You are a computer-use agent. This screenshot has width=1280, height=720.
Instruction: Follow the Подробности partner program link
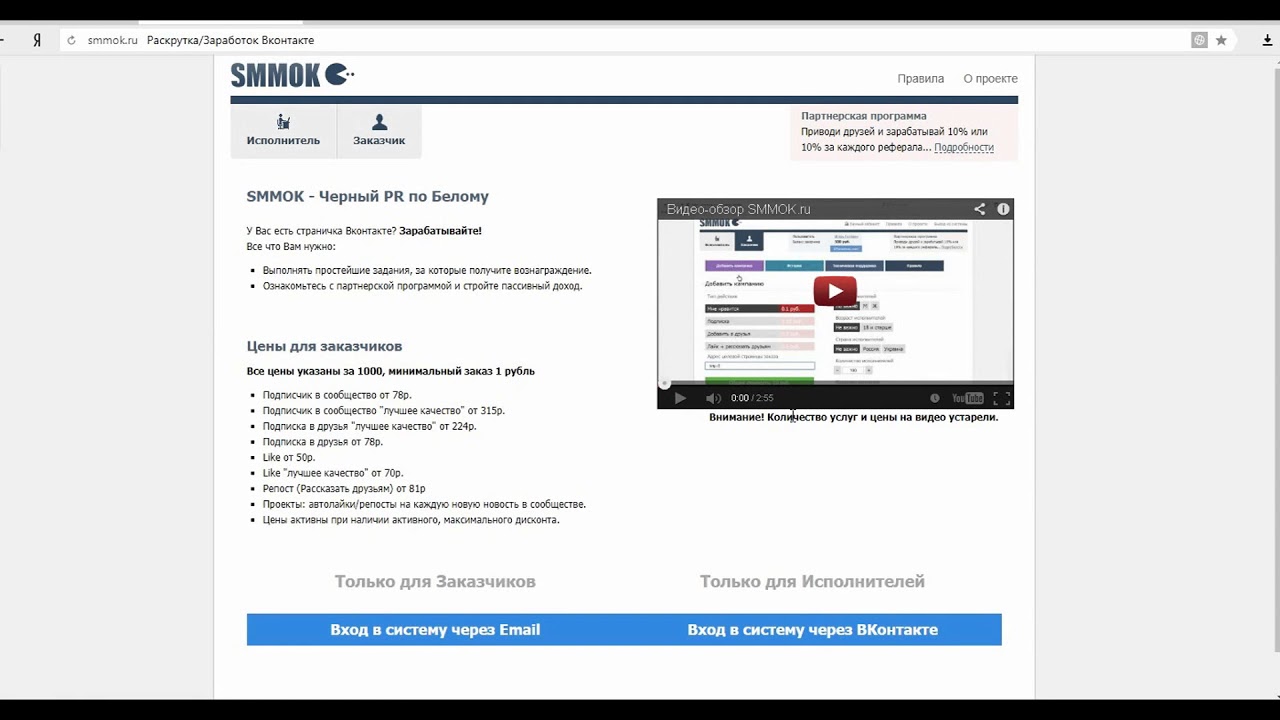pyautogui.click(x=964, y=147)
